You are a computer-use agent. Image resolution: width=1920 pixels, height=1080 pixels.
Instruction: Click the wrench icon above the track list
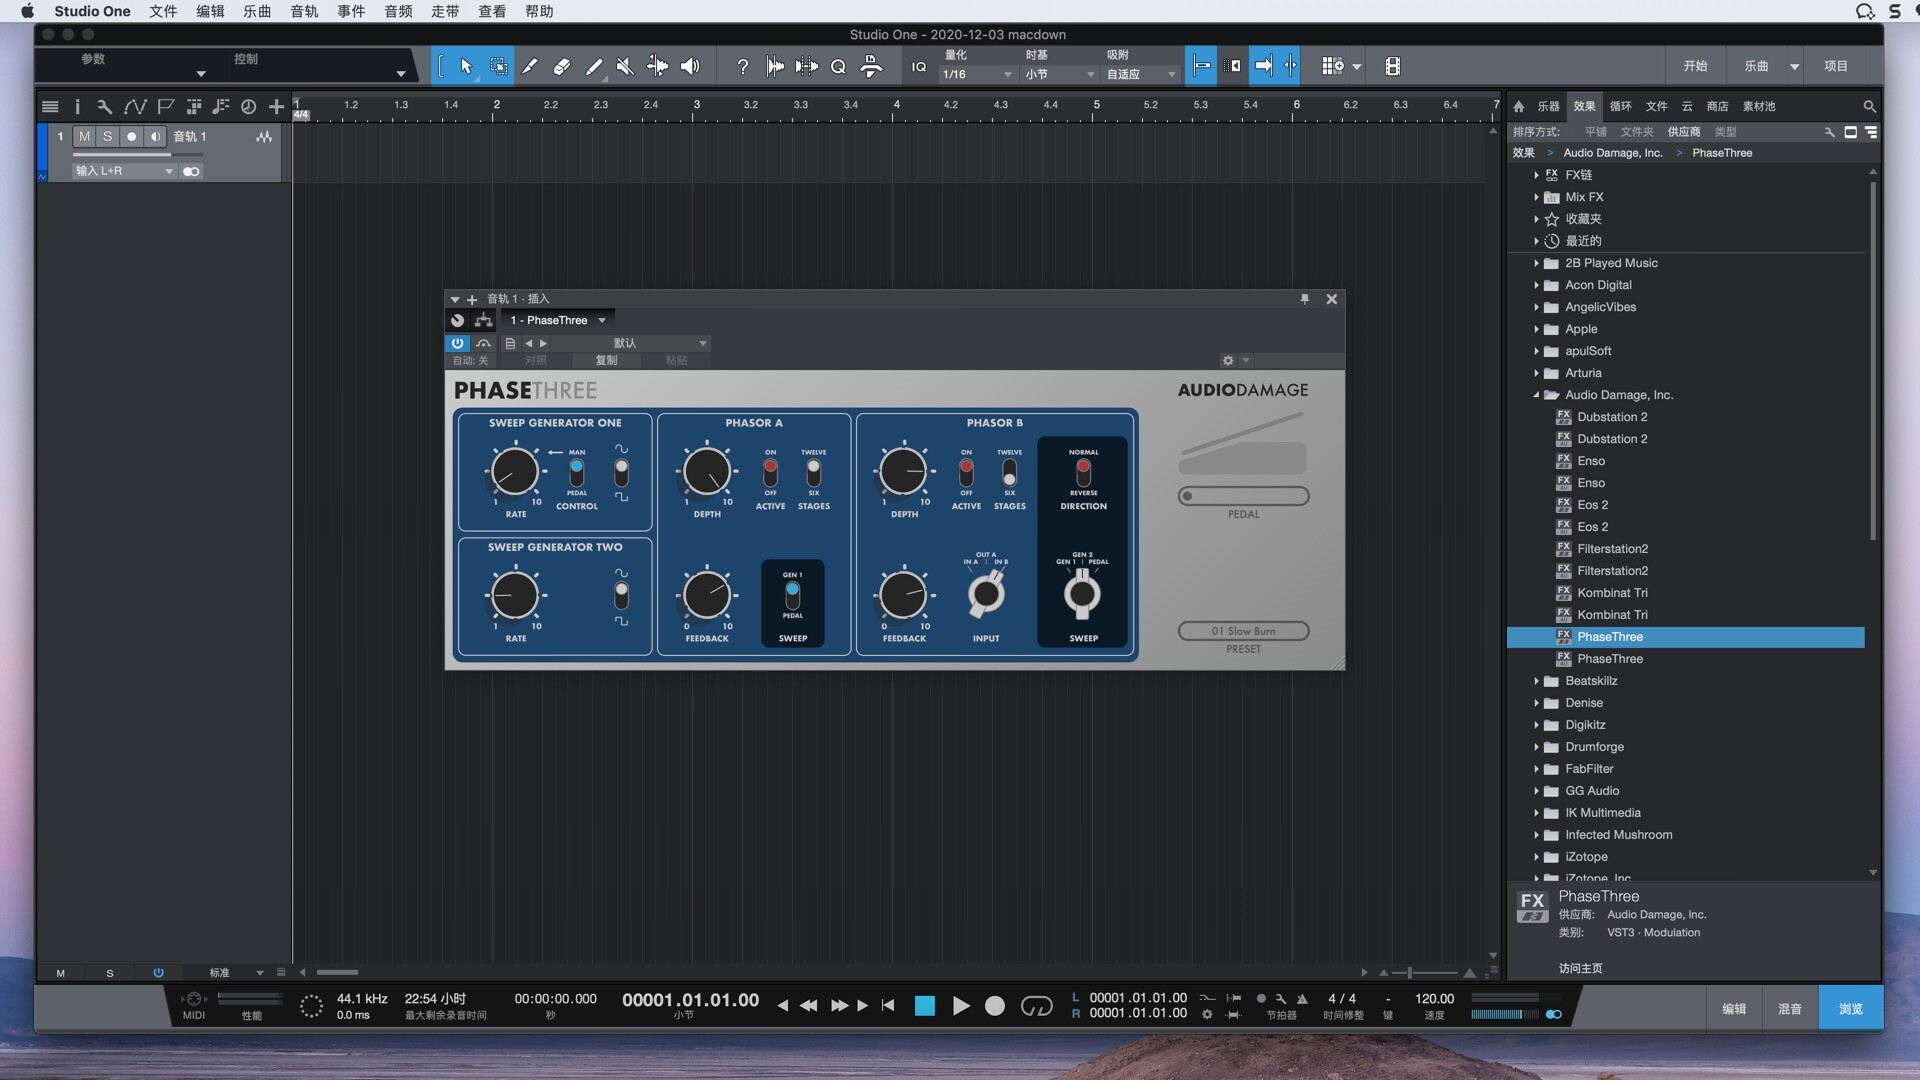coord(104,106)
